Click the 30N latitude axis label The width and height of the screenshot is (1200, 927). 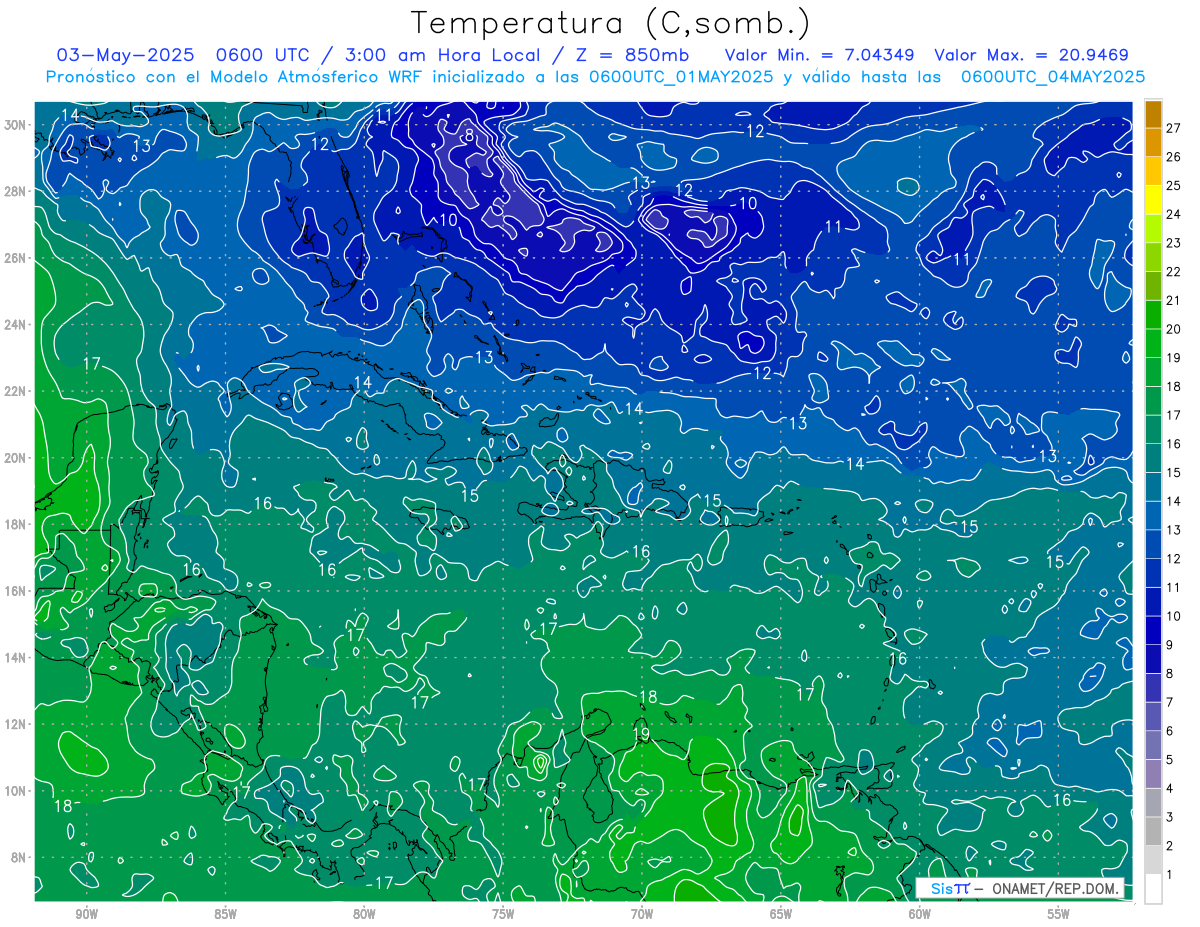tap(15, 125)
